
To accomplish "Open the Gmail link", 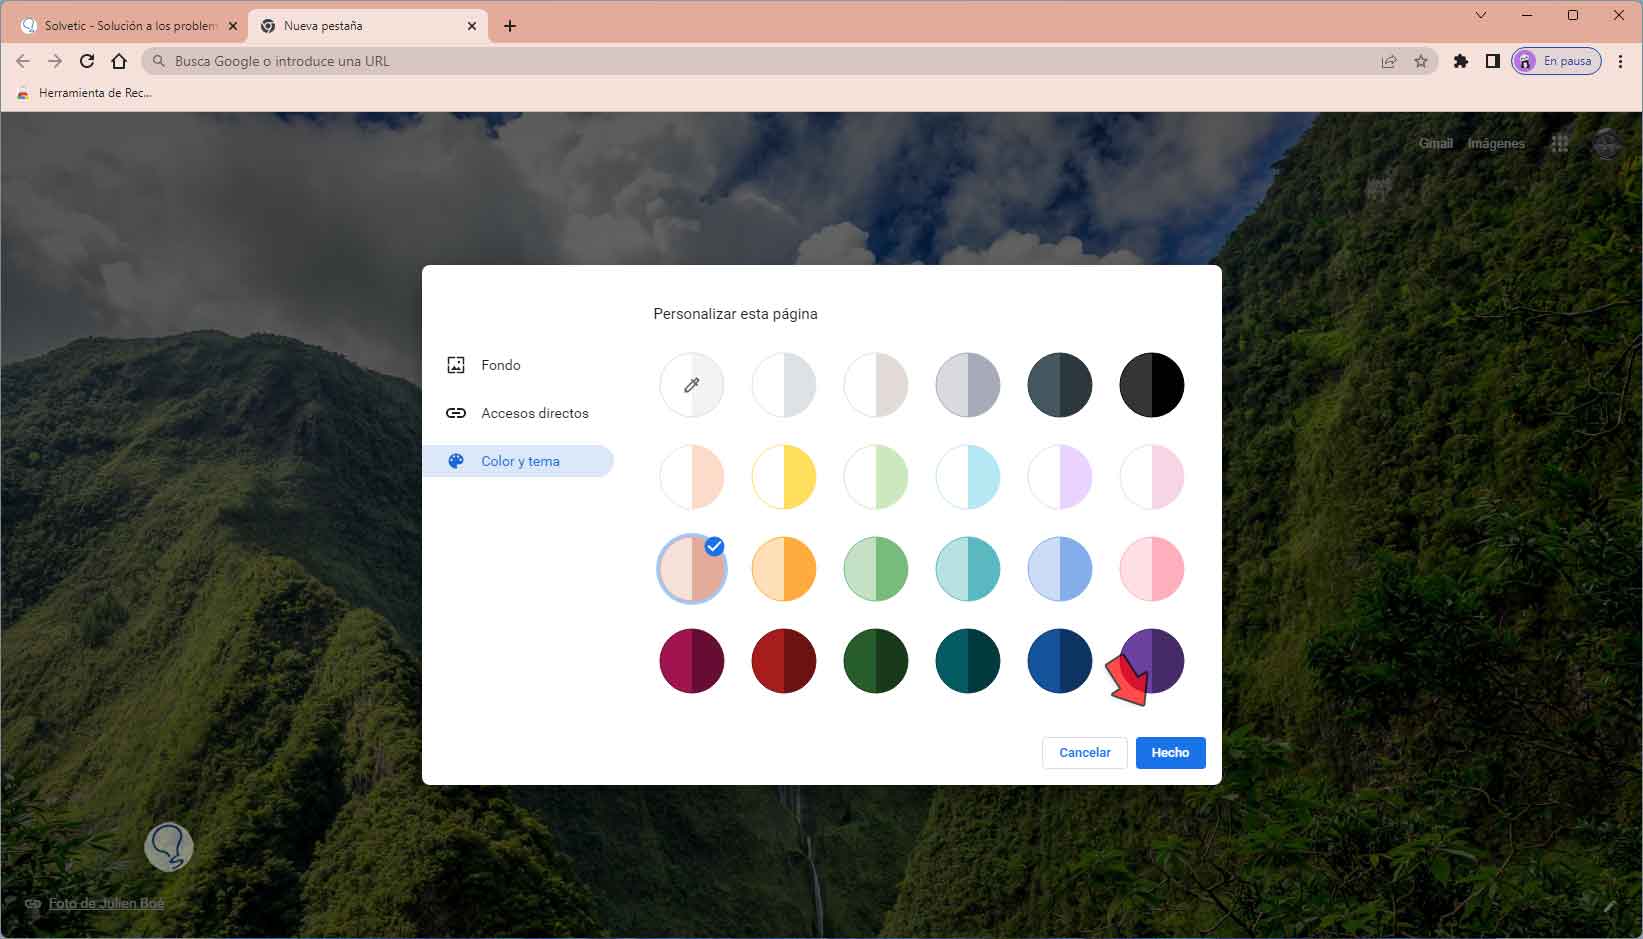I will (1436, 144).
